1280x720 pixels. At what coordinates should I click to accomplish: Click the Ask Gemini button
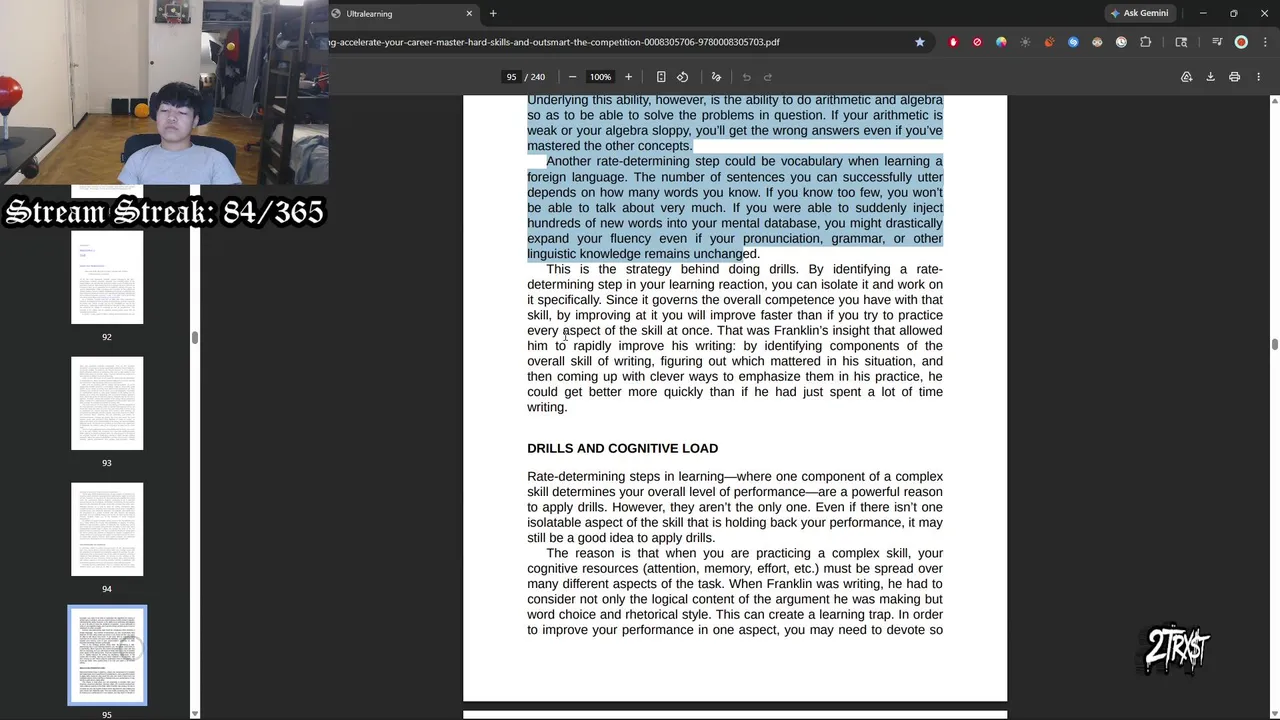click(1139, 13)
